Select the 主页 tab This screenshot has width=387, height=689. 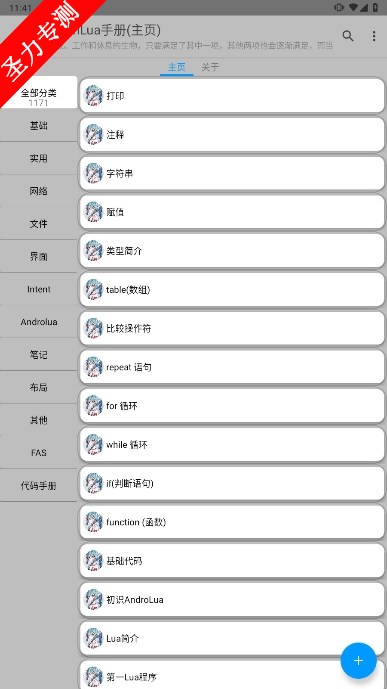click(x=177, y=67)
